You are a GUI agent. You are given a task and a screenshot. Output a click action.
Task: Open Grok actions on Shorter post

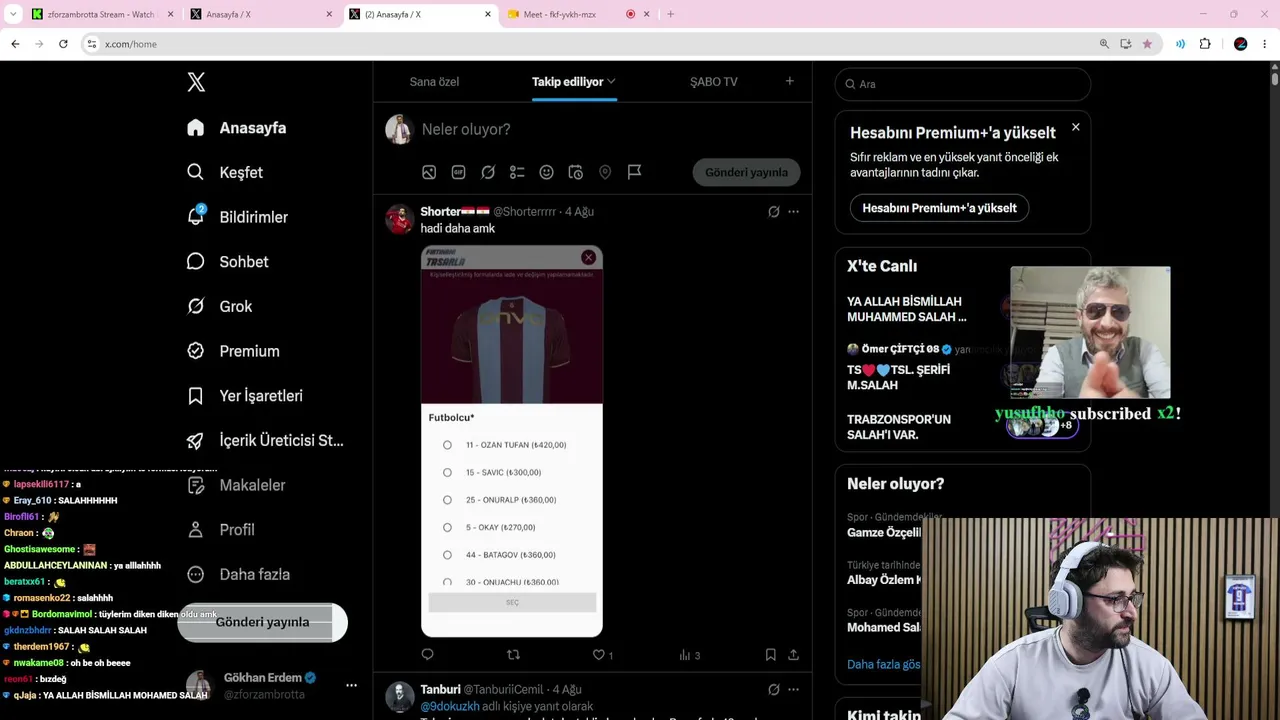coord(773,212)
